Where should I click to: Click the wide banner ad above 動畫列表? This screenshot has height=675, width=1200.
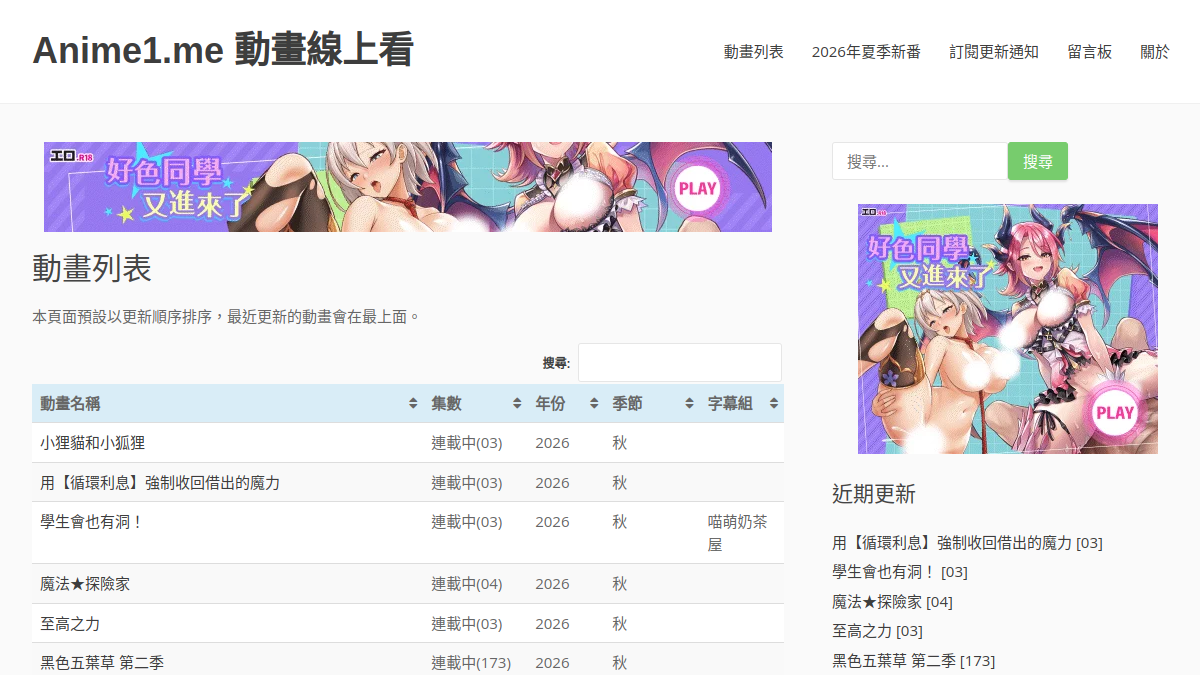(x=408, y=187)
